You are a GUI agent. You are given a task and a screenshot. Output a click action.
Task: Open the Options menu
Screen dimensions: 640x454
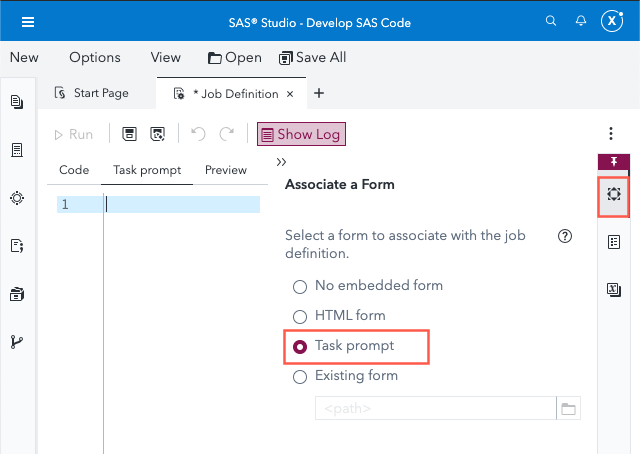pyautogui.click(x=95, y=57)
